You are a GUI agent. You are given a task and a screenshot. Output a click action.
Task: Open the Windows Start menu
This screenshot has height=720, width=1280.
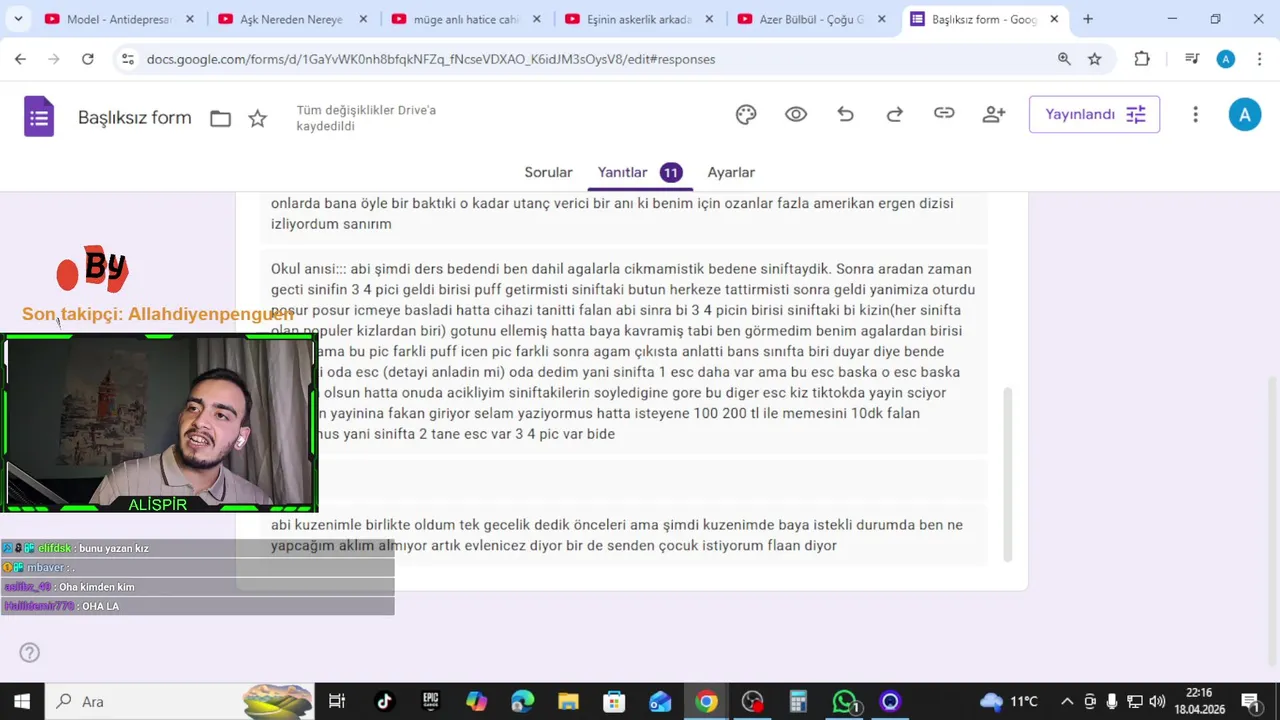click(21, 701)
